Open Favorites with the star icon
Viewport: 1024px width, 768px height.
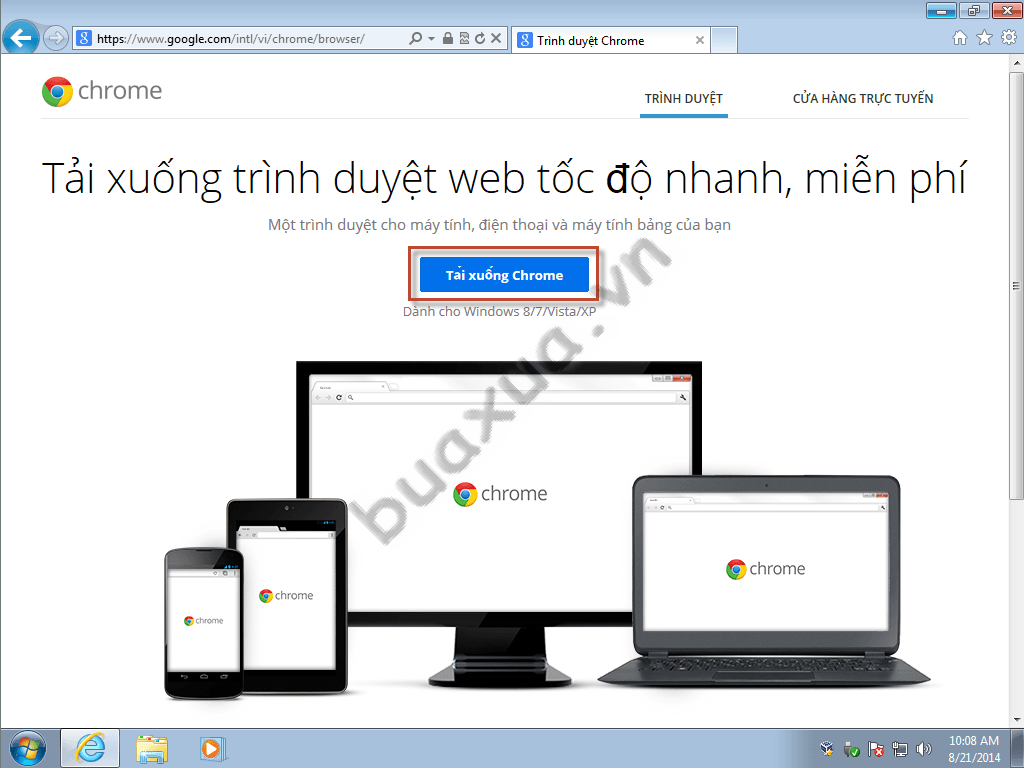(984, 38)
